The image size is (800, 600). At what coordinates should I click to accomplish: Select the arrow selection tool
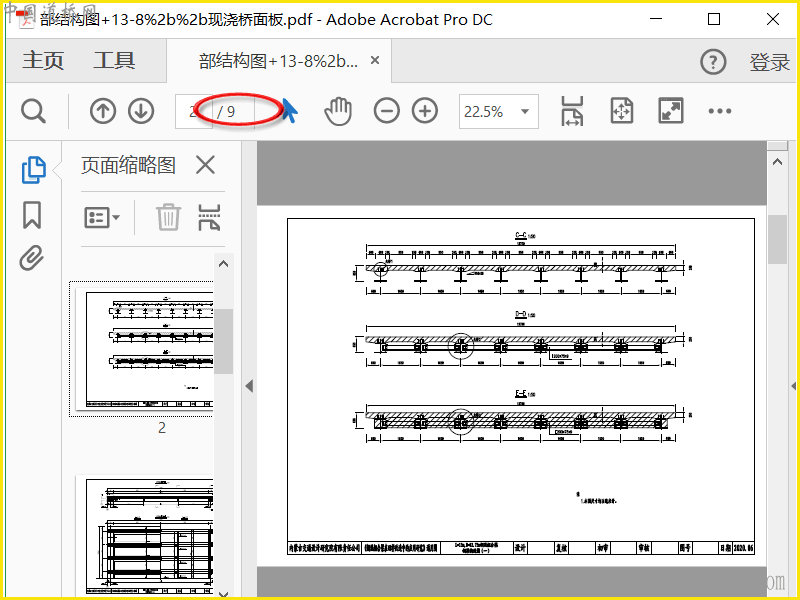[x=290, y=111]
